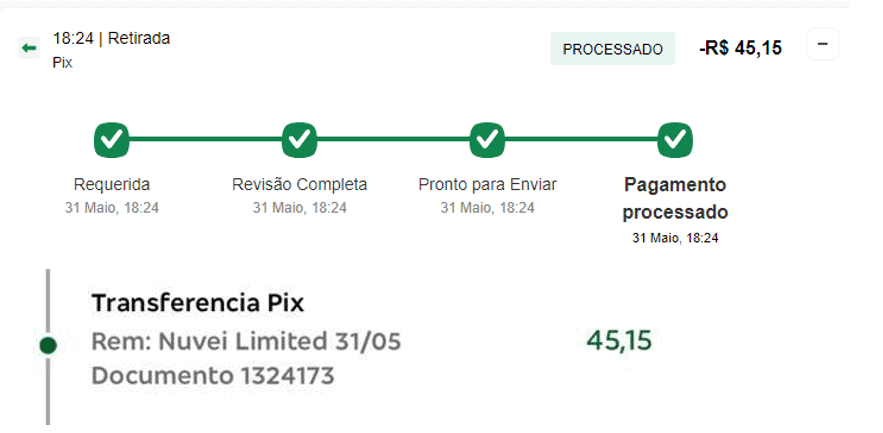Click the green timeline dot marker

[x=48, y=346]
